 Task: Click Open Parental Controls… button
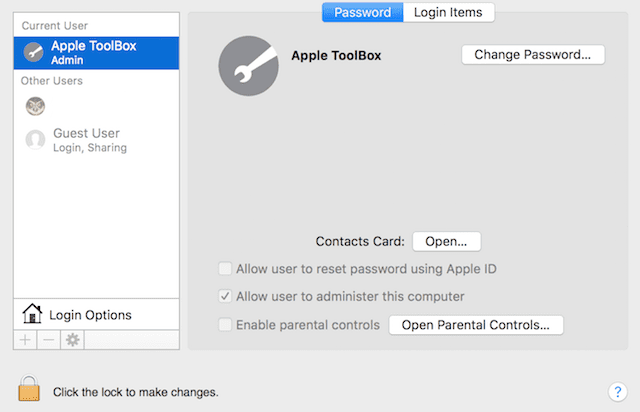[476, 325]
